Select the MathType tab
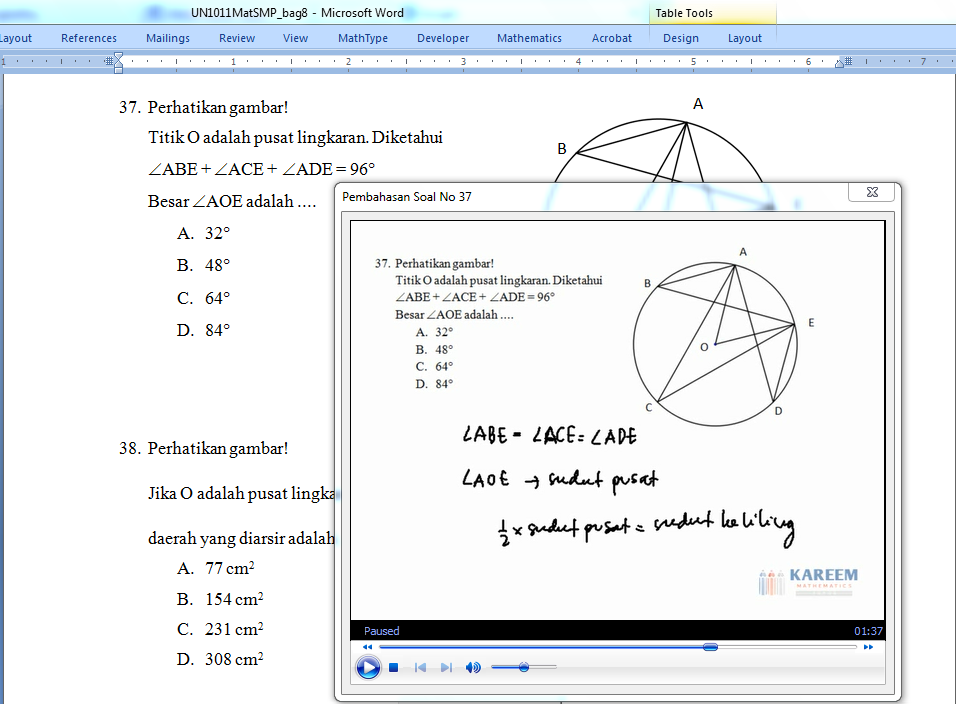 click(x=363, y=38)
